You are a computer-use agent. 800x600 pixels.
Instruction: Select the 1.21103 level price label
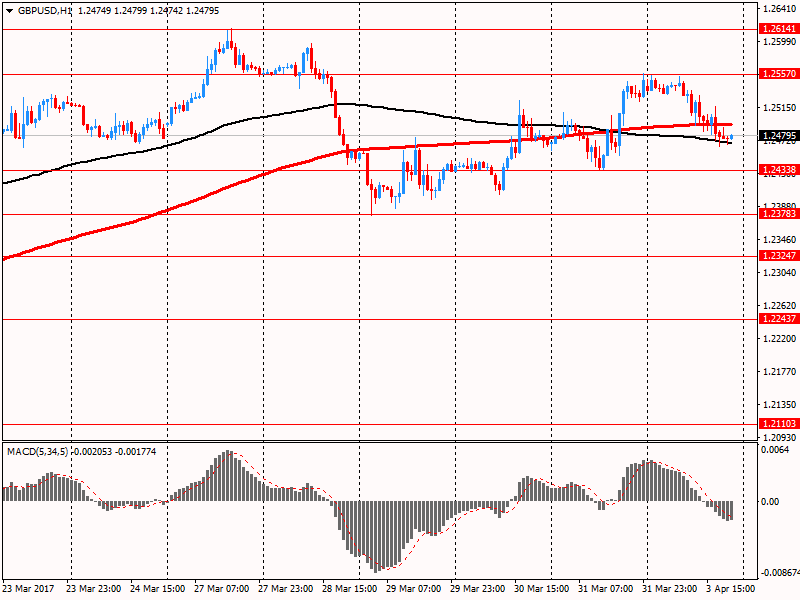click(779, 423)
